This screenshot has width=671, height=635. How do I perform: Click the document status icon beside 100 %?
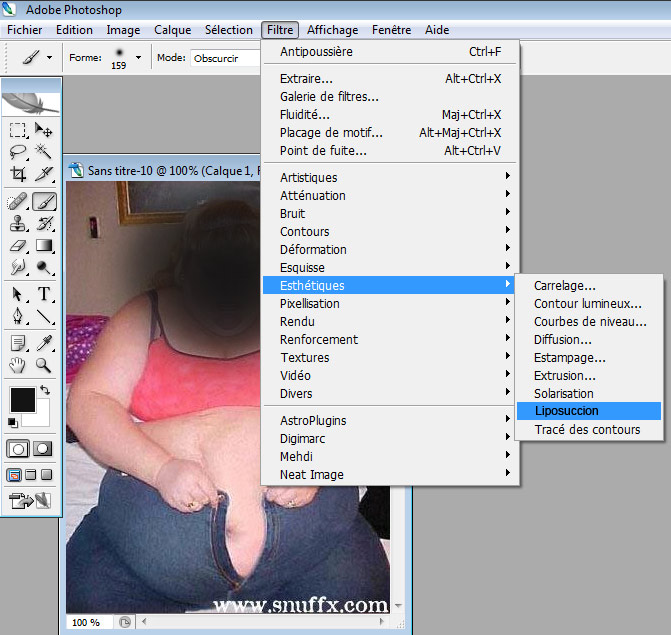(125, 622)
